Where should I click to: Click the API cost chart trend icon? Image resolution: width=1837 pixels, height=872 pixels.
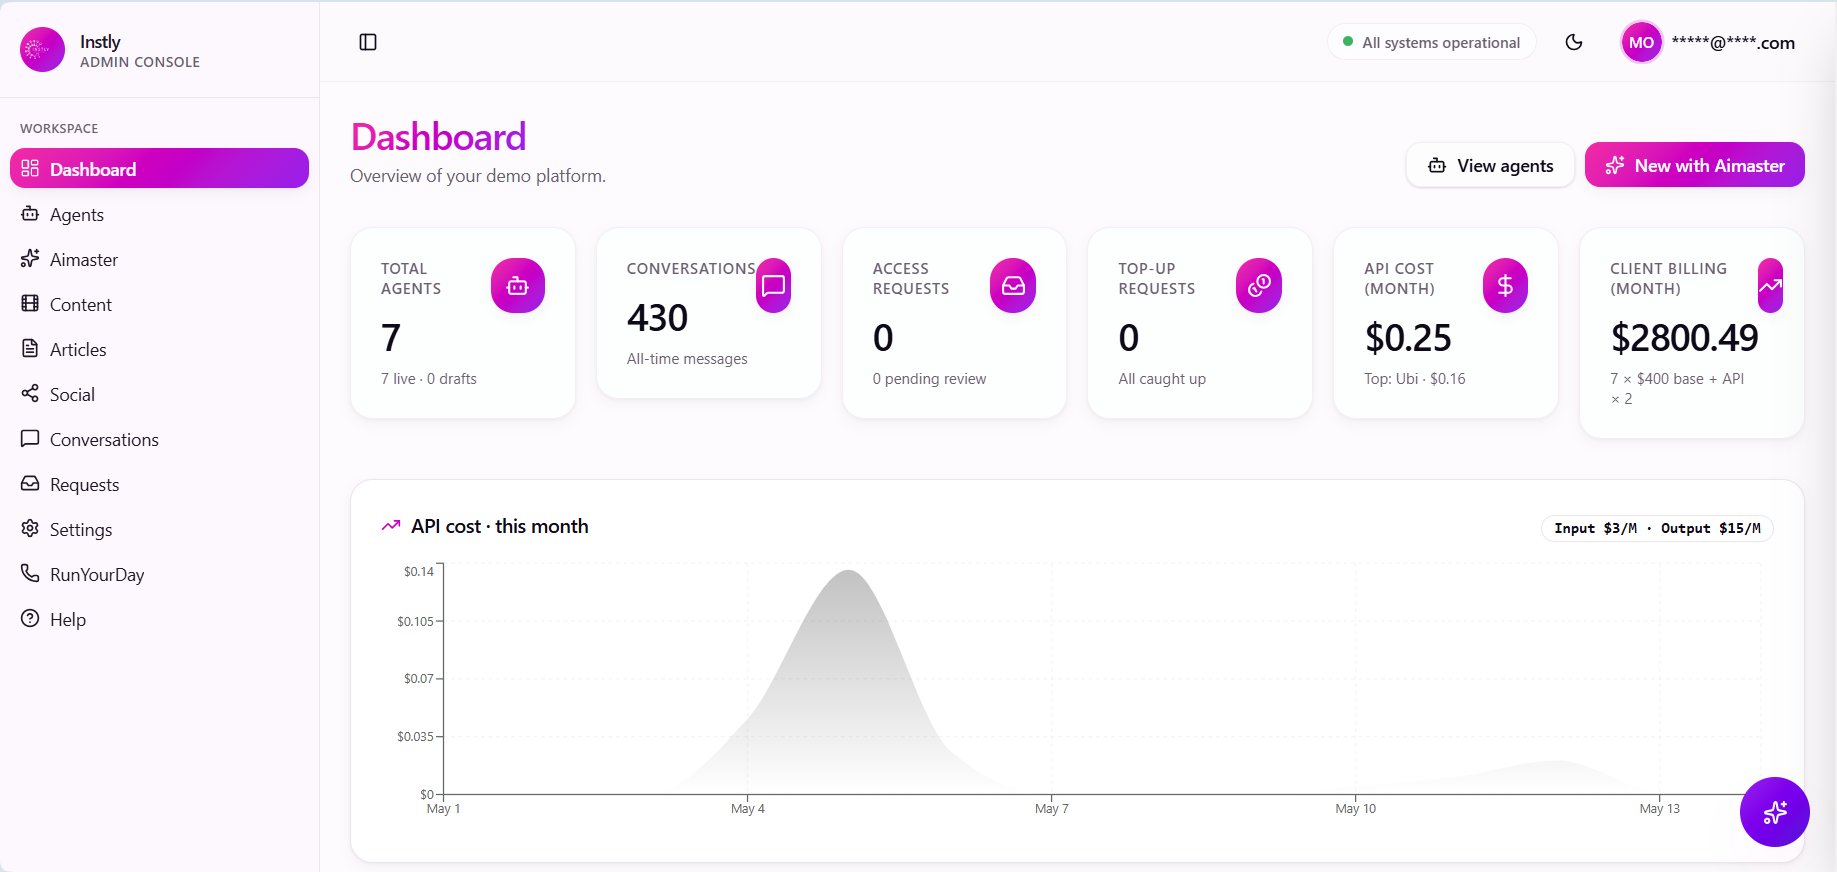(x=391, y=526)
